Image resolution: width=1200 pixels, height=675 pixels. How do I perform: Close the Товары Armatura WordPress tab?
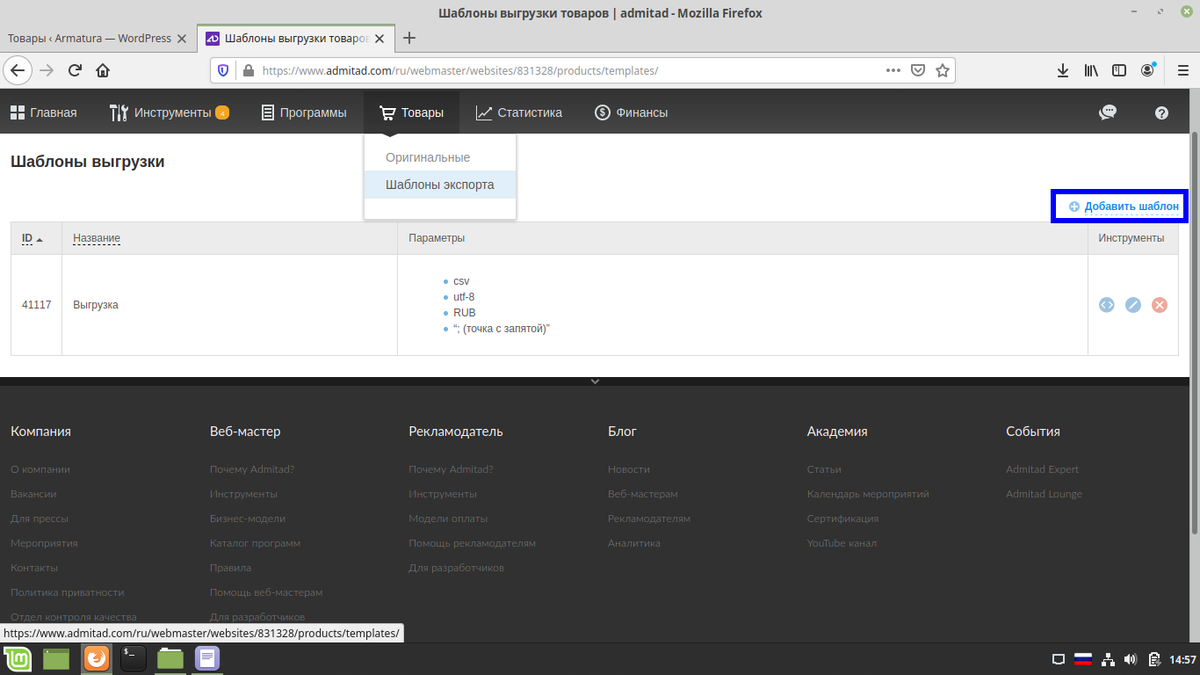coord(181,38)
